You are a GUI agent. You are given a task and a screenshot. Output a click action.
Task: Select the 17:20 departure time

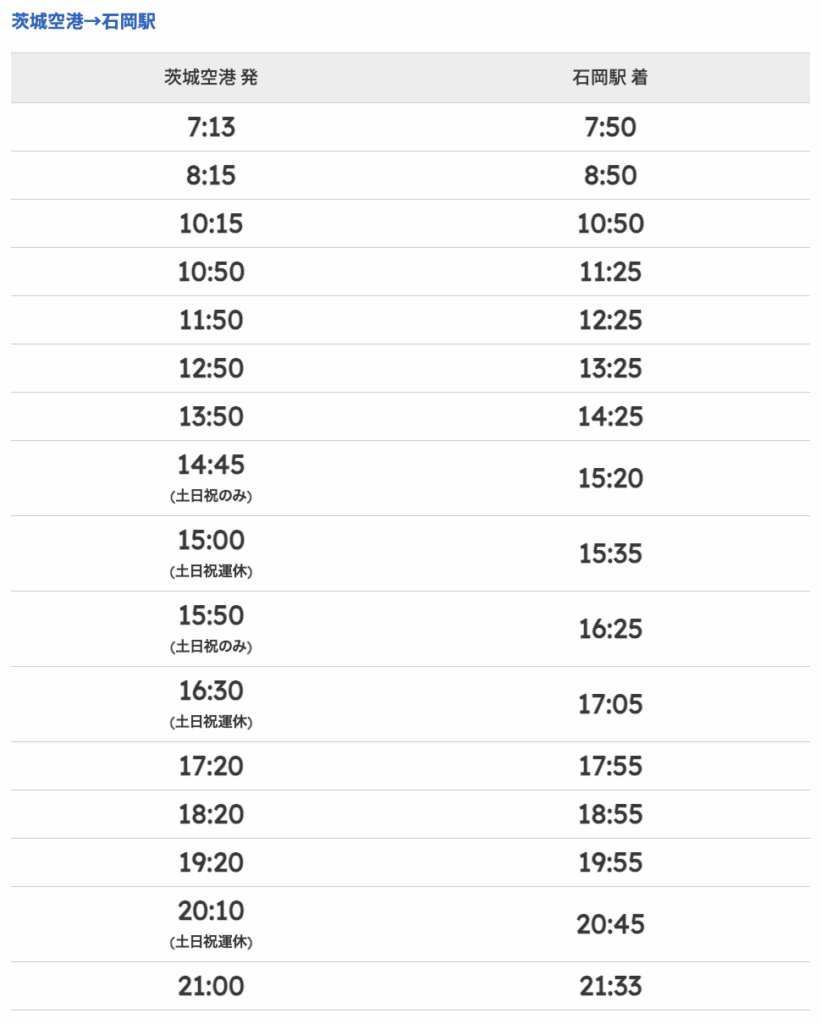click(x=211, y=766)
